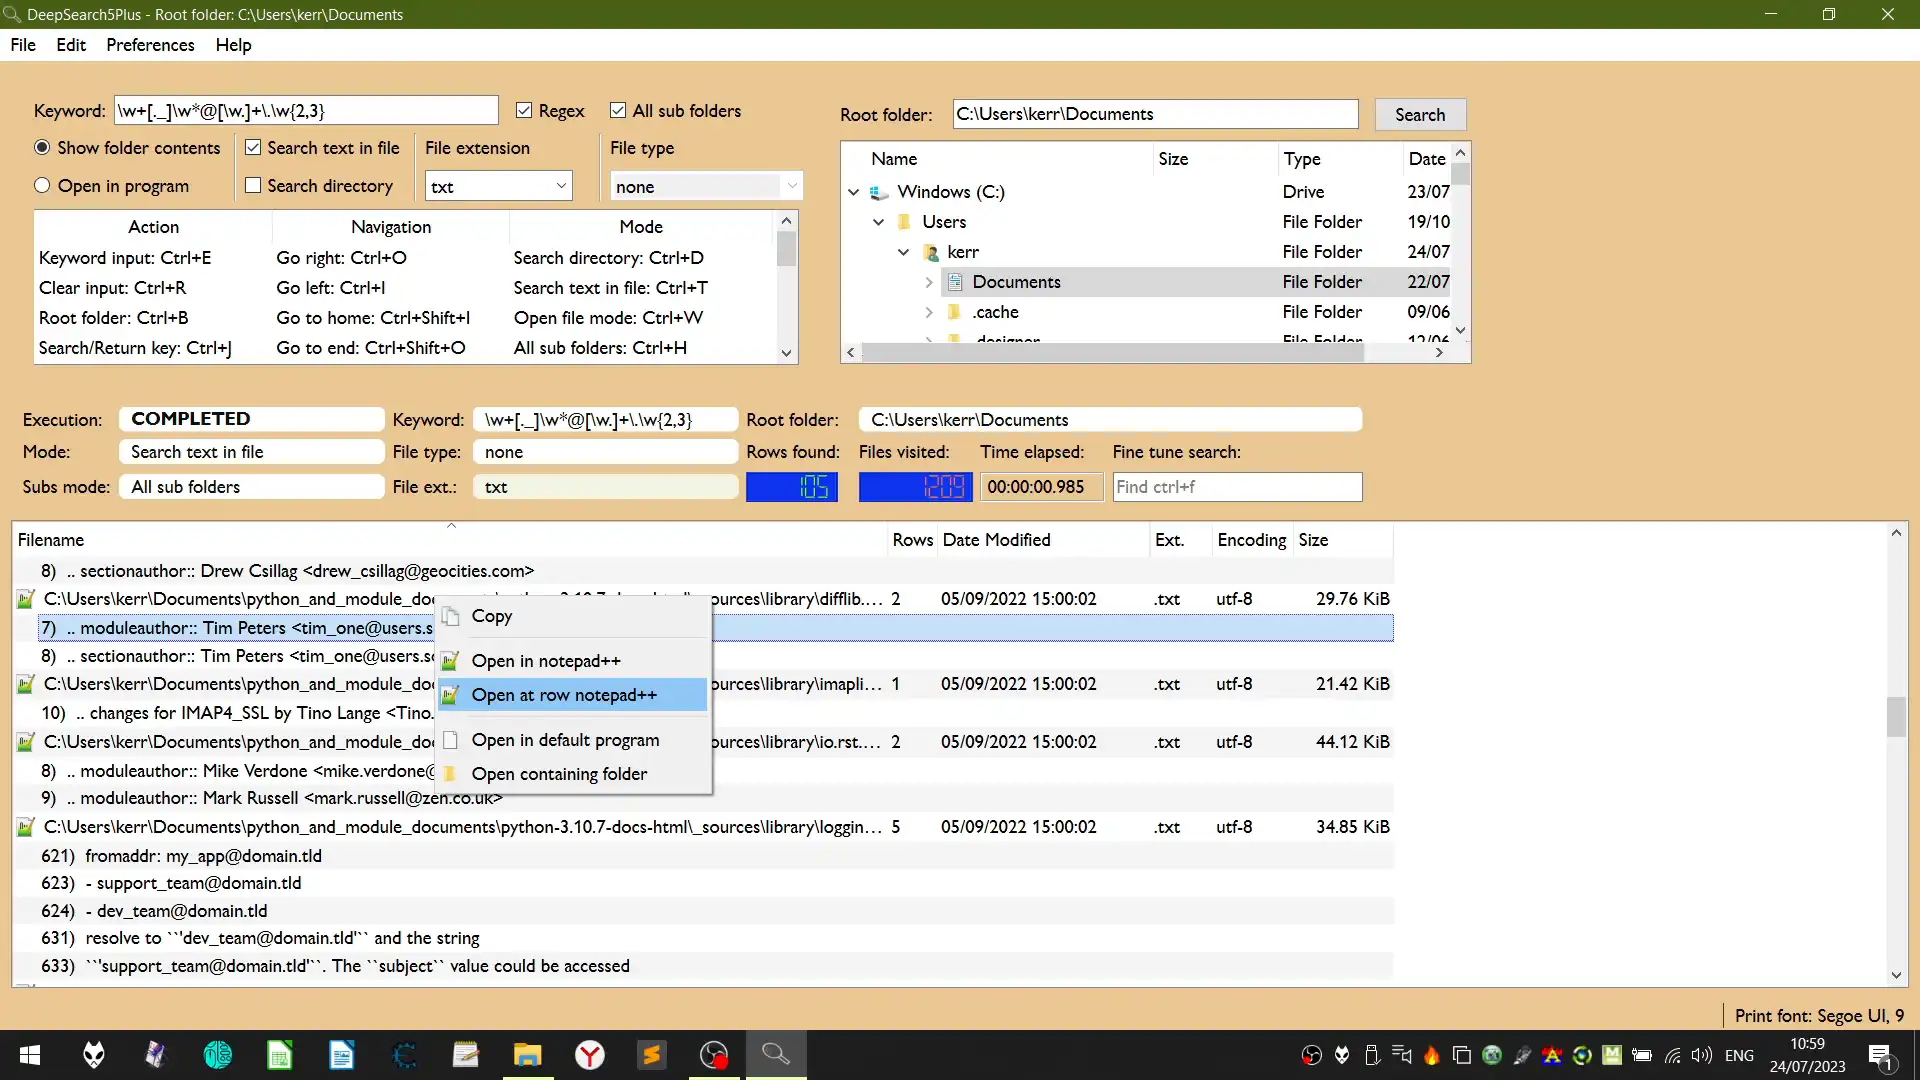Screen dimensions: 1920x1080
Task: Click the Fine tune search field
Action: [x=1237, y=487]
